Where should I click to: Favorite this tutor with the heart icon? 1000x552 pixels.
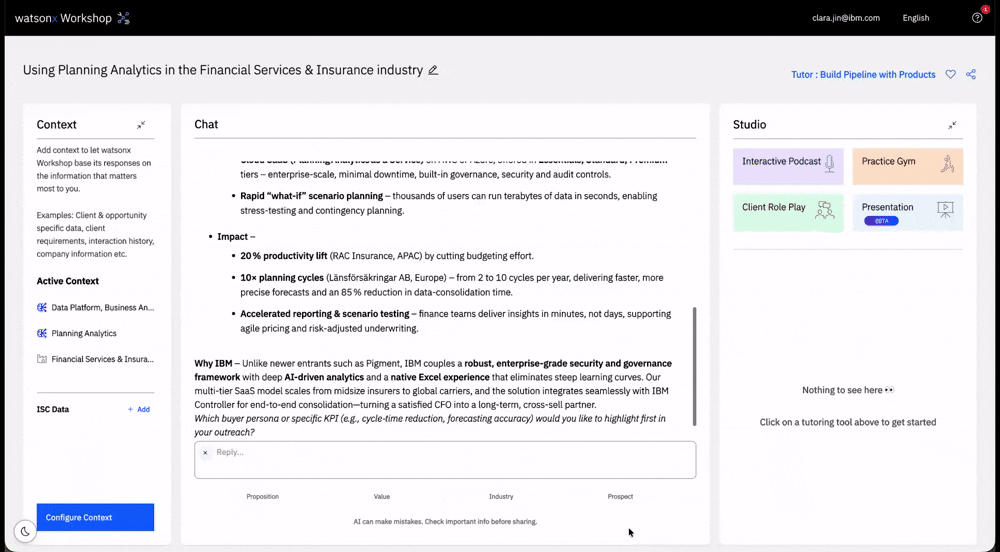point(950,75)
